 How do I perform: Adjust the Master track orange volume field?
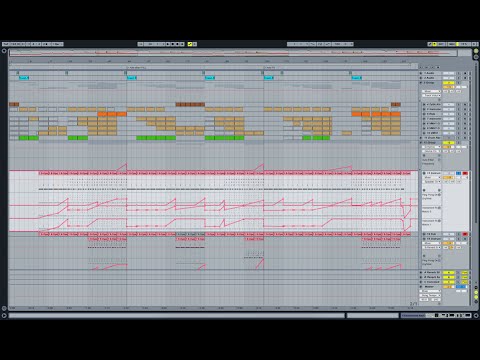[448, 287]
